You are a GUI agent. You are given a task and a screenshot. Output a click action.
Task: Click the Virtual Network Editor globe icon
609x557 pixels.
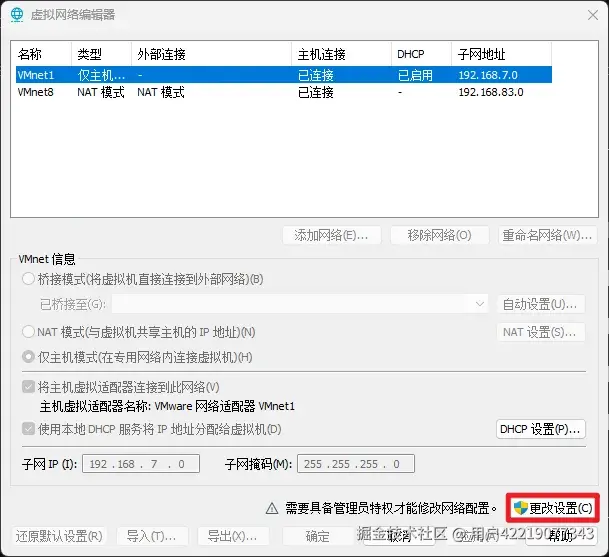click(17, 15)
